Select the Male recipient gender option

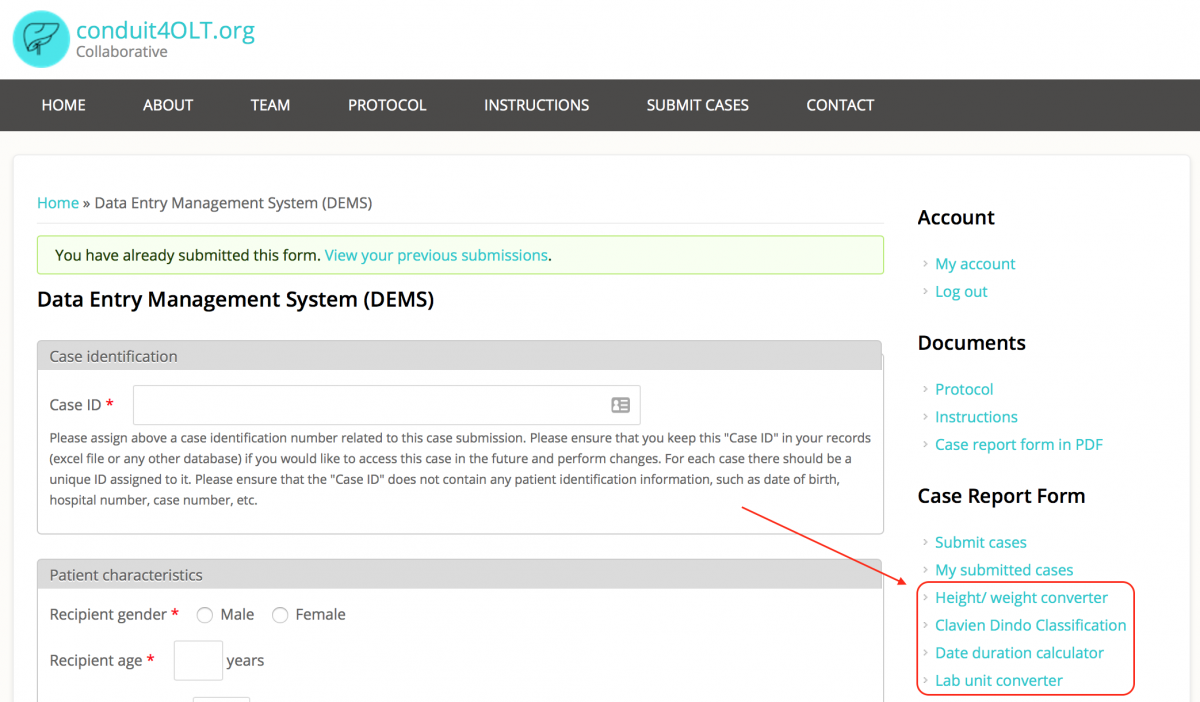(x=205, y=615)
